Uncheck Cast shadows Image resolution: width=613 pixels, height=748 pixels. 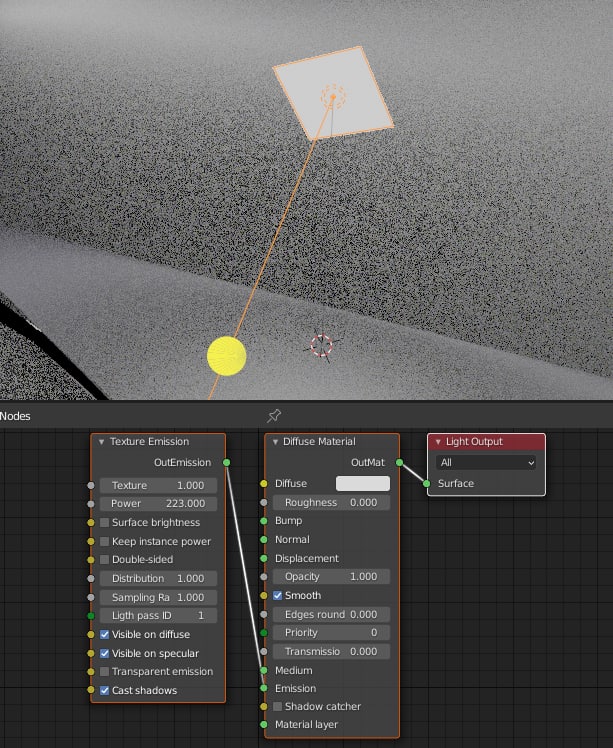click(x=104, y=690)
